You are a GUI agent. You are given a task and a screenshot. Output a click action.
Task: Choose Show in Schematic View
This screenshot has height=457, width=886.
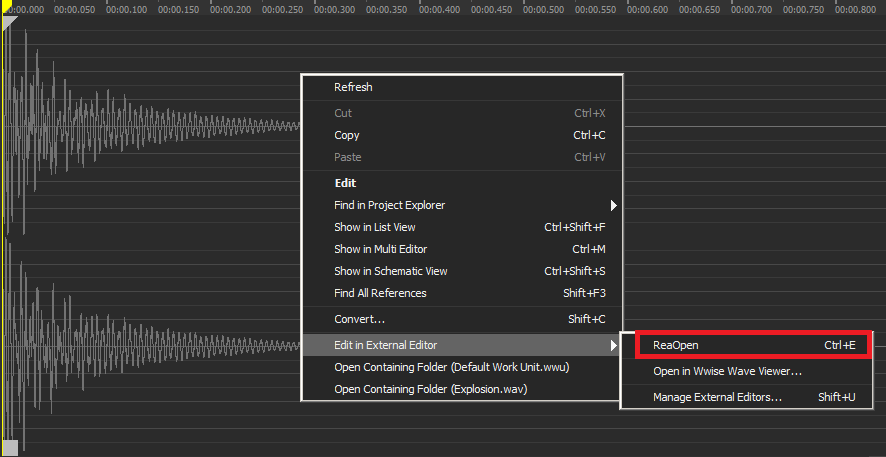click(x=462, y=271)
